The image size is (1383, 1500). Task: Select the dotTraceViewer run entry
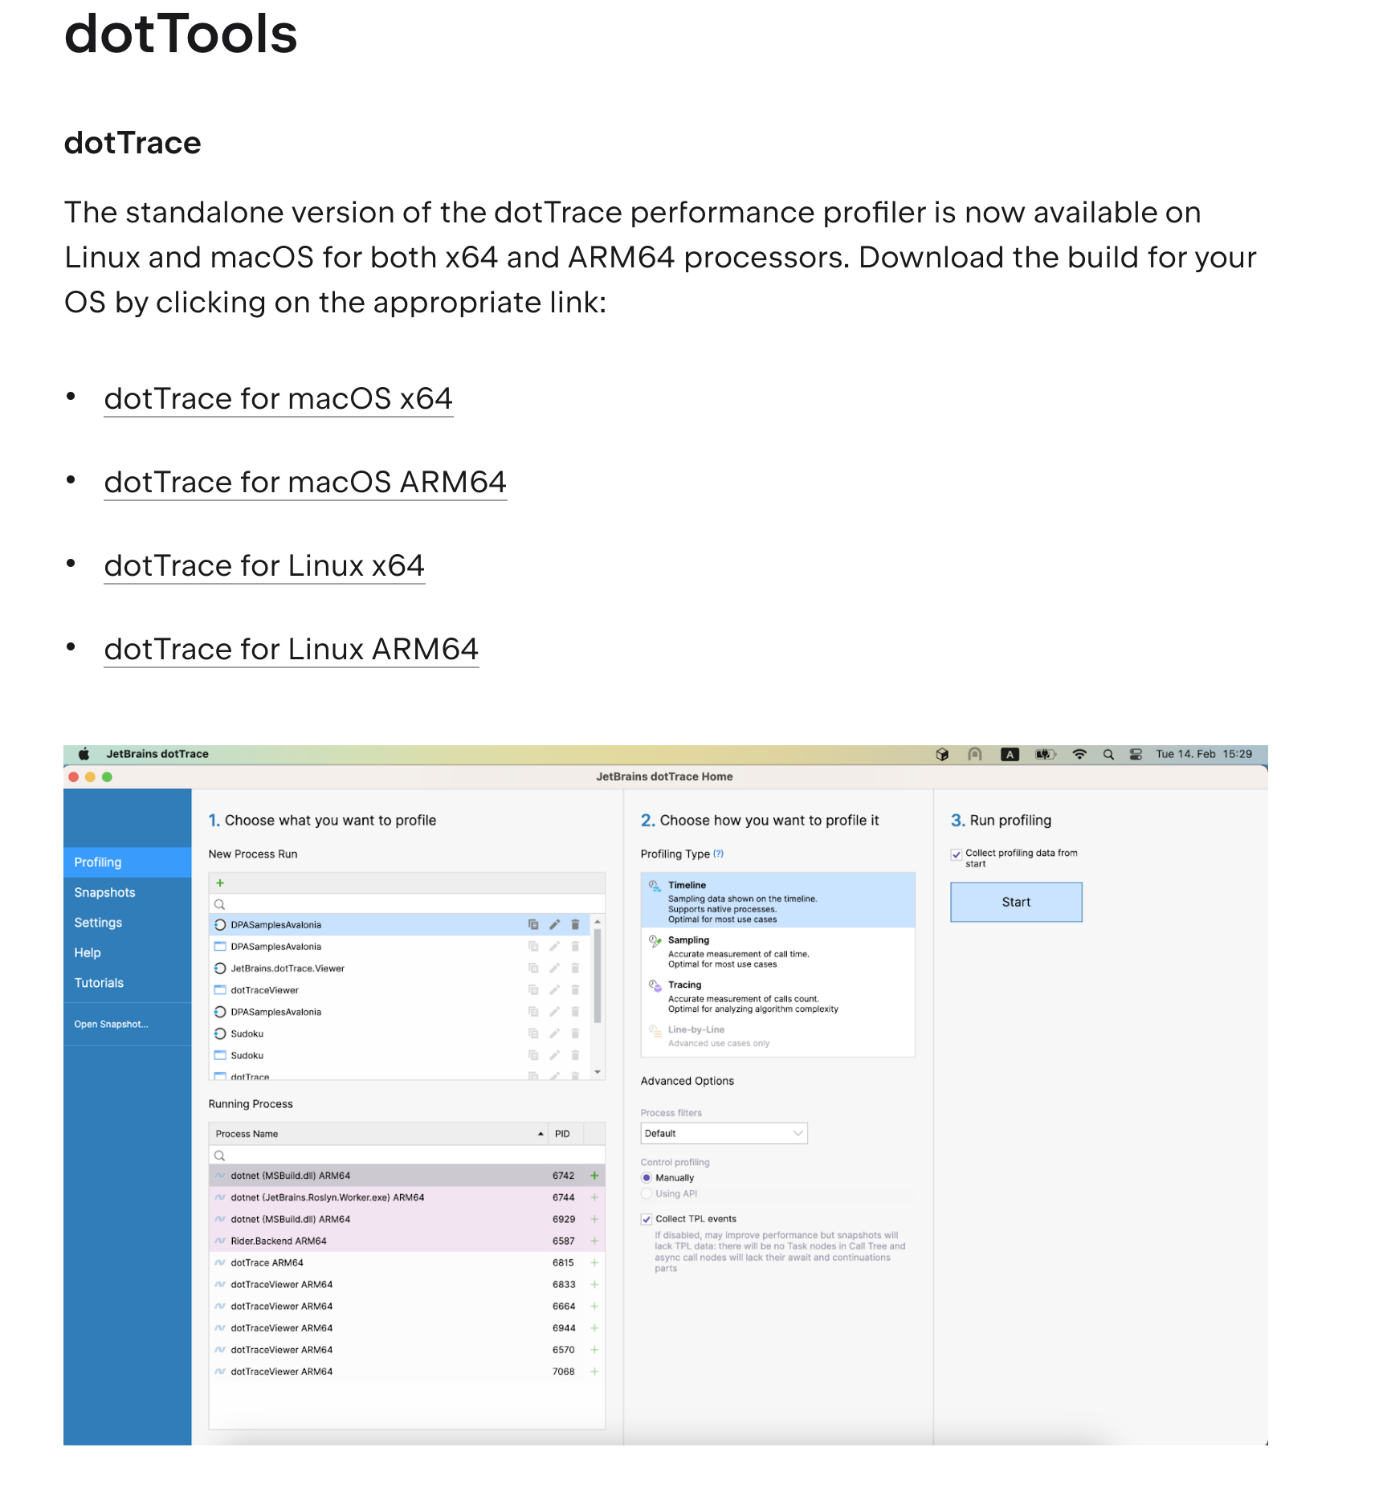click(x=400, y=990)
